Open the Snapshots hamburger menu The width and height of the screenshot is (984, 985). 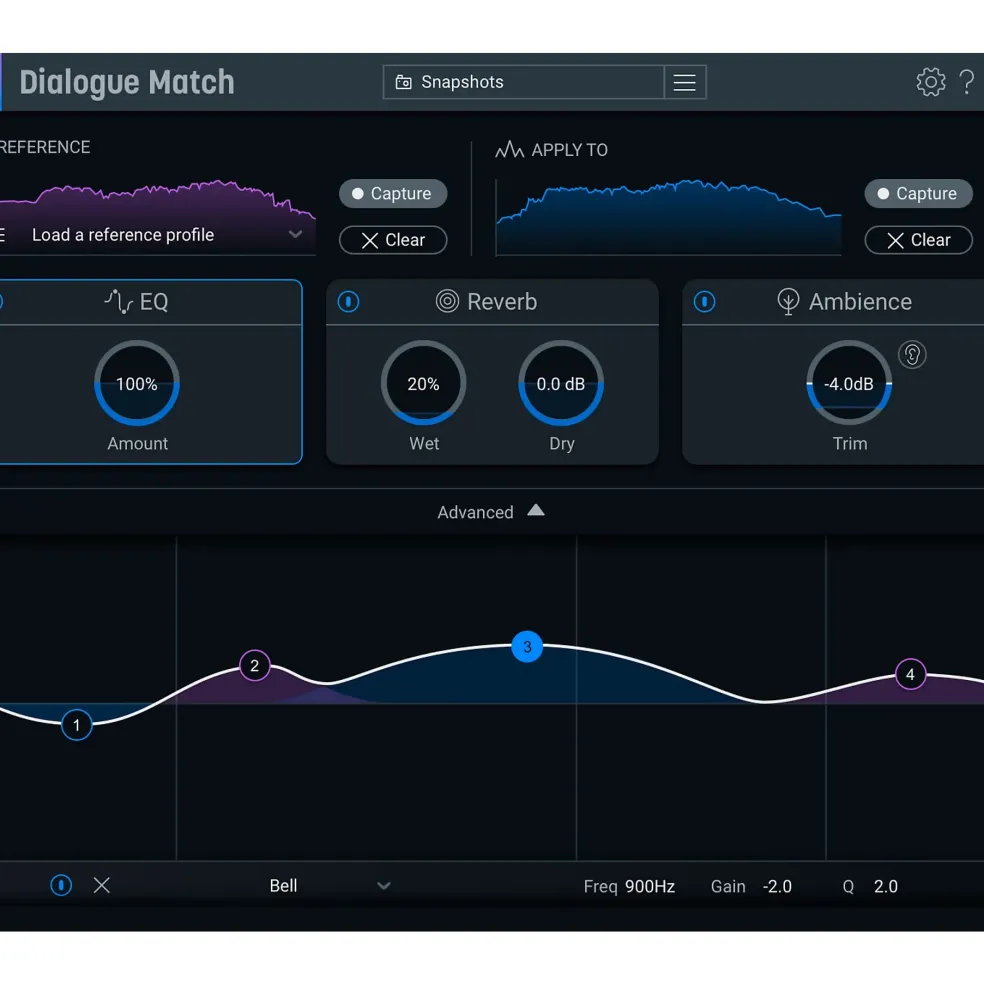pyautogui.click(x=685, y=82)
